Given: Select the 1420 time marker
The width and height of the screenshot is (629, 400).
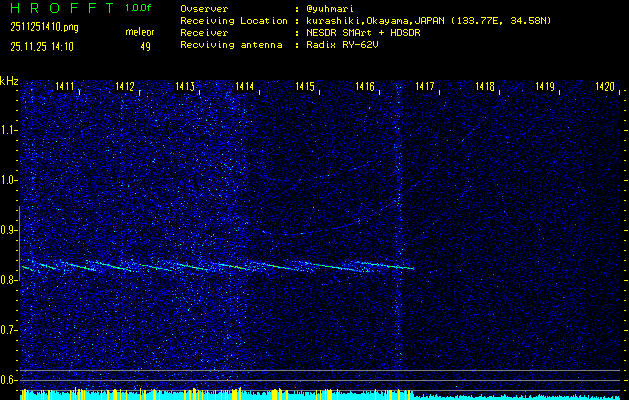Looking at the screenshot, I should tap(604, 88).
